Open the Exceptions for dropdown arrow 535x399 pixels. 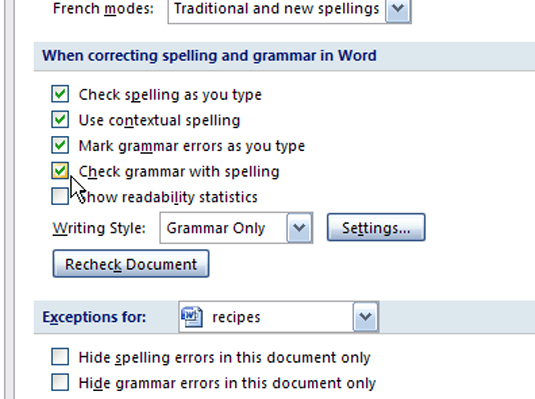[365, 317]
